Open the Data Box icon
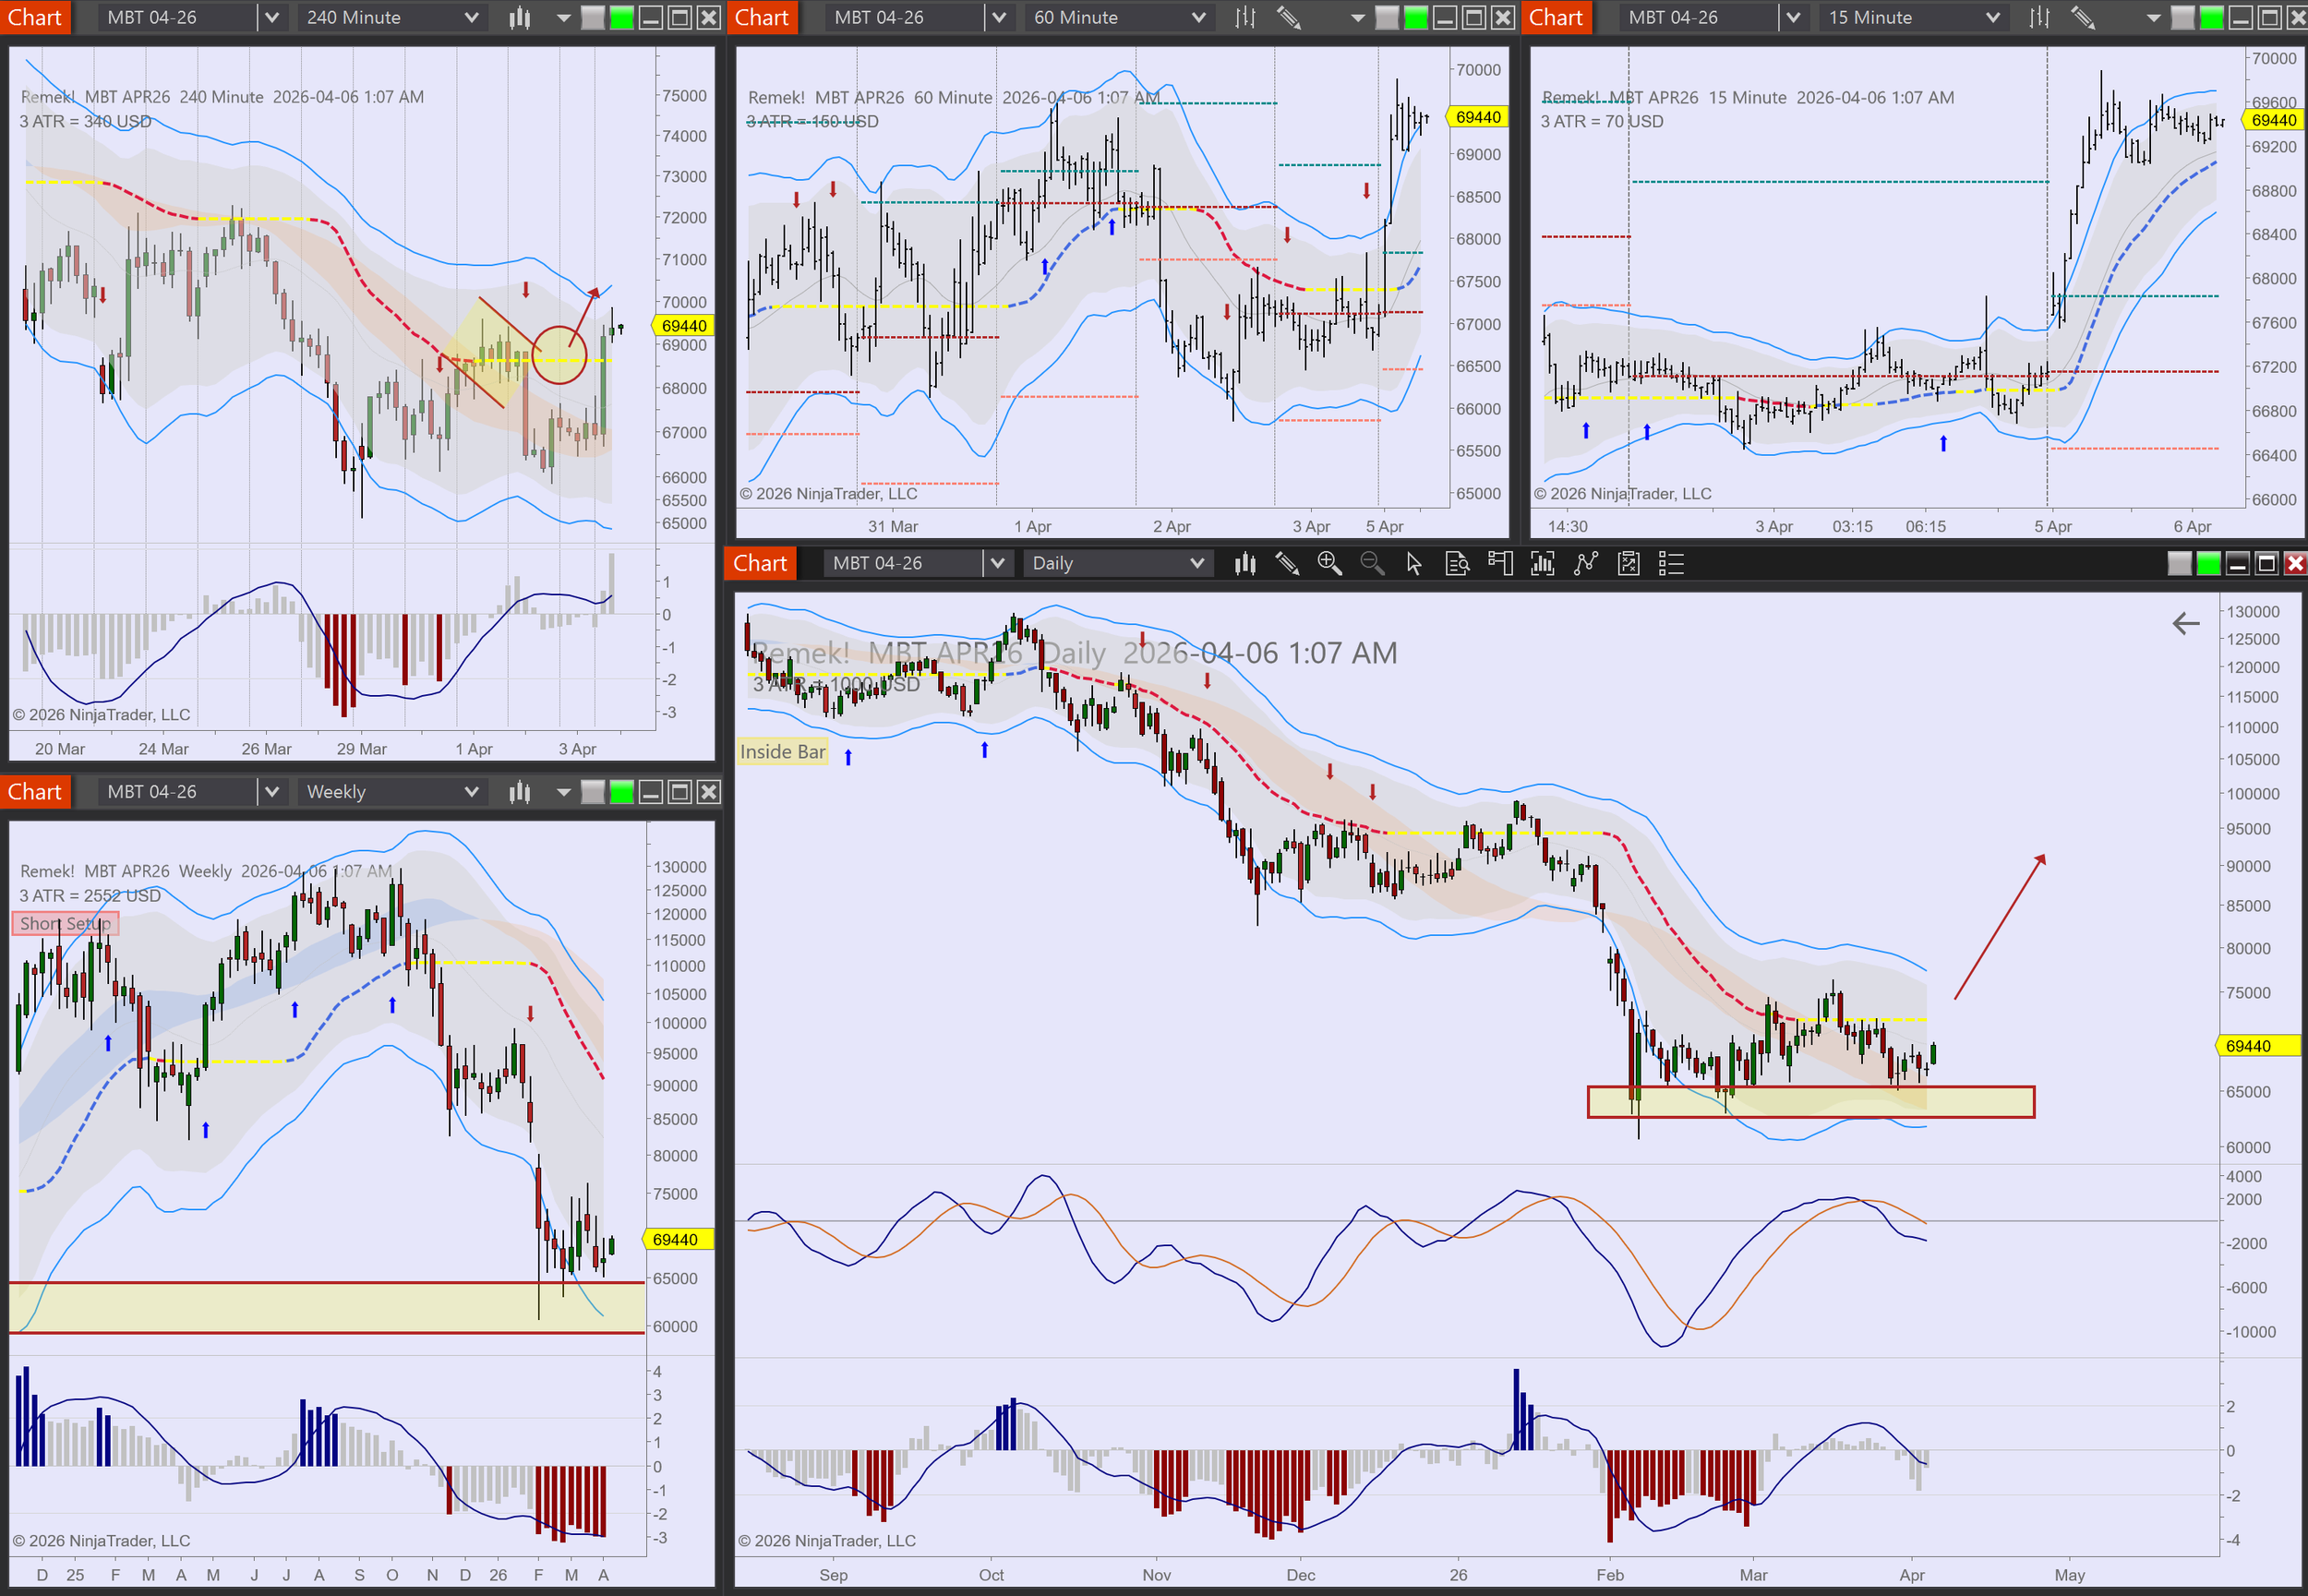 (x=1457, y=564)
